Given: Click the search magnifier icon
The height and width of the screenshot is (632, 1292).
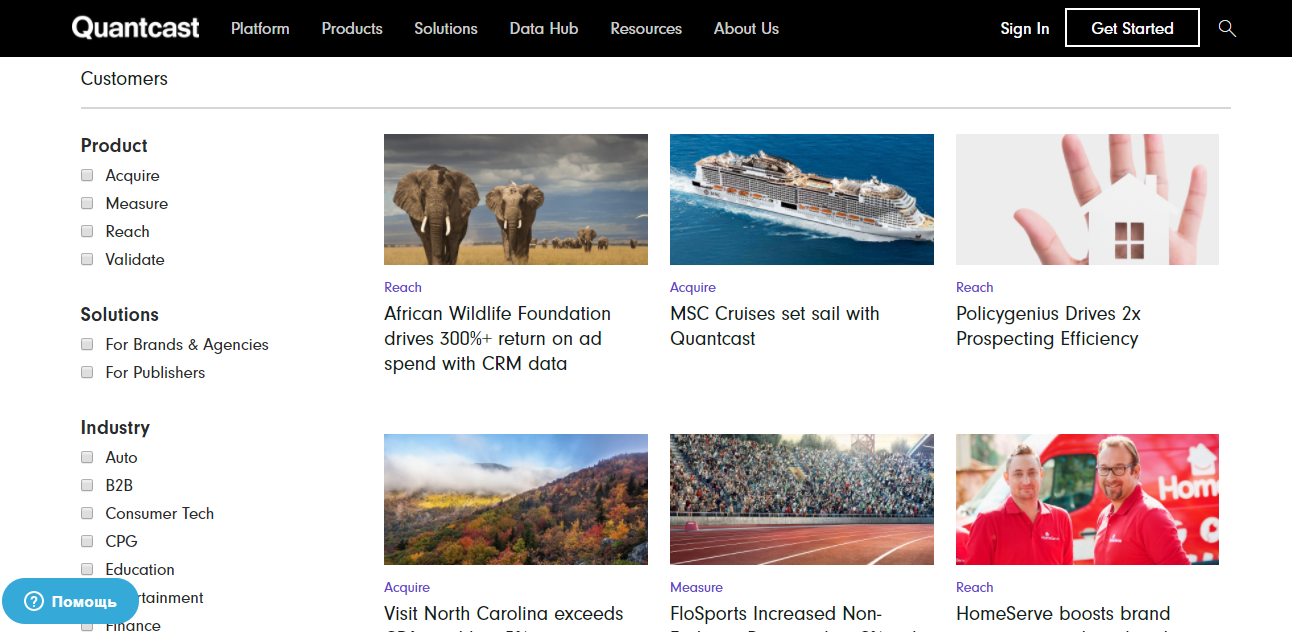Looking at the screenshot, I should 1227,28.
